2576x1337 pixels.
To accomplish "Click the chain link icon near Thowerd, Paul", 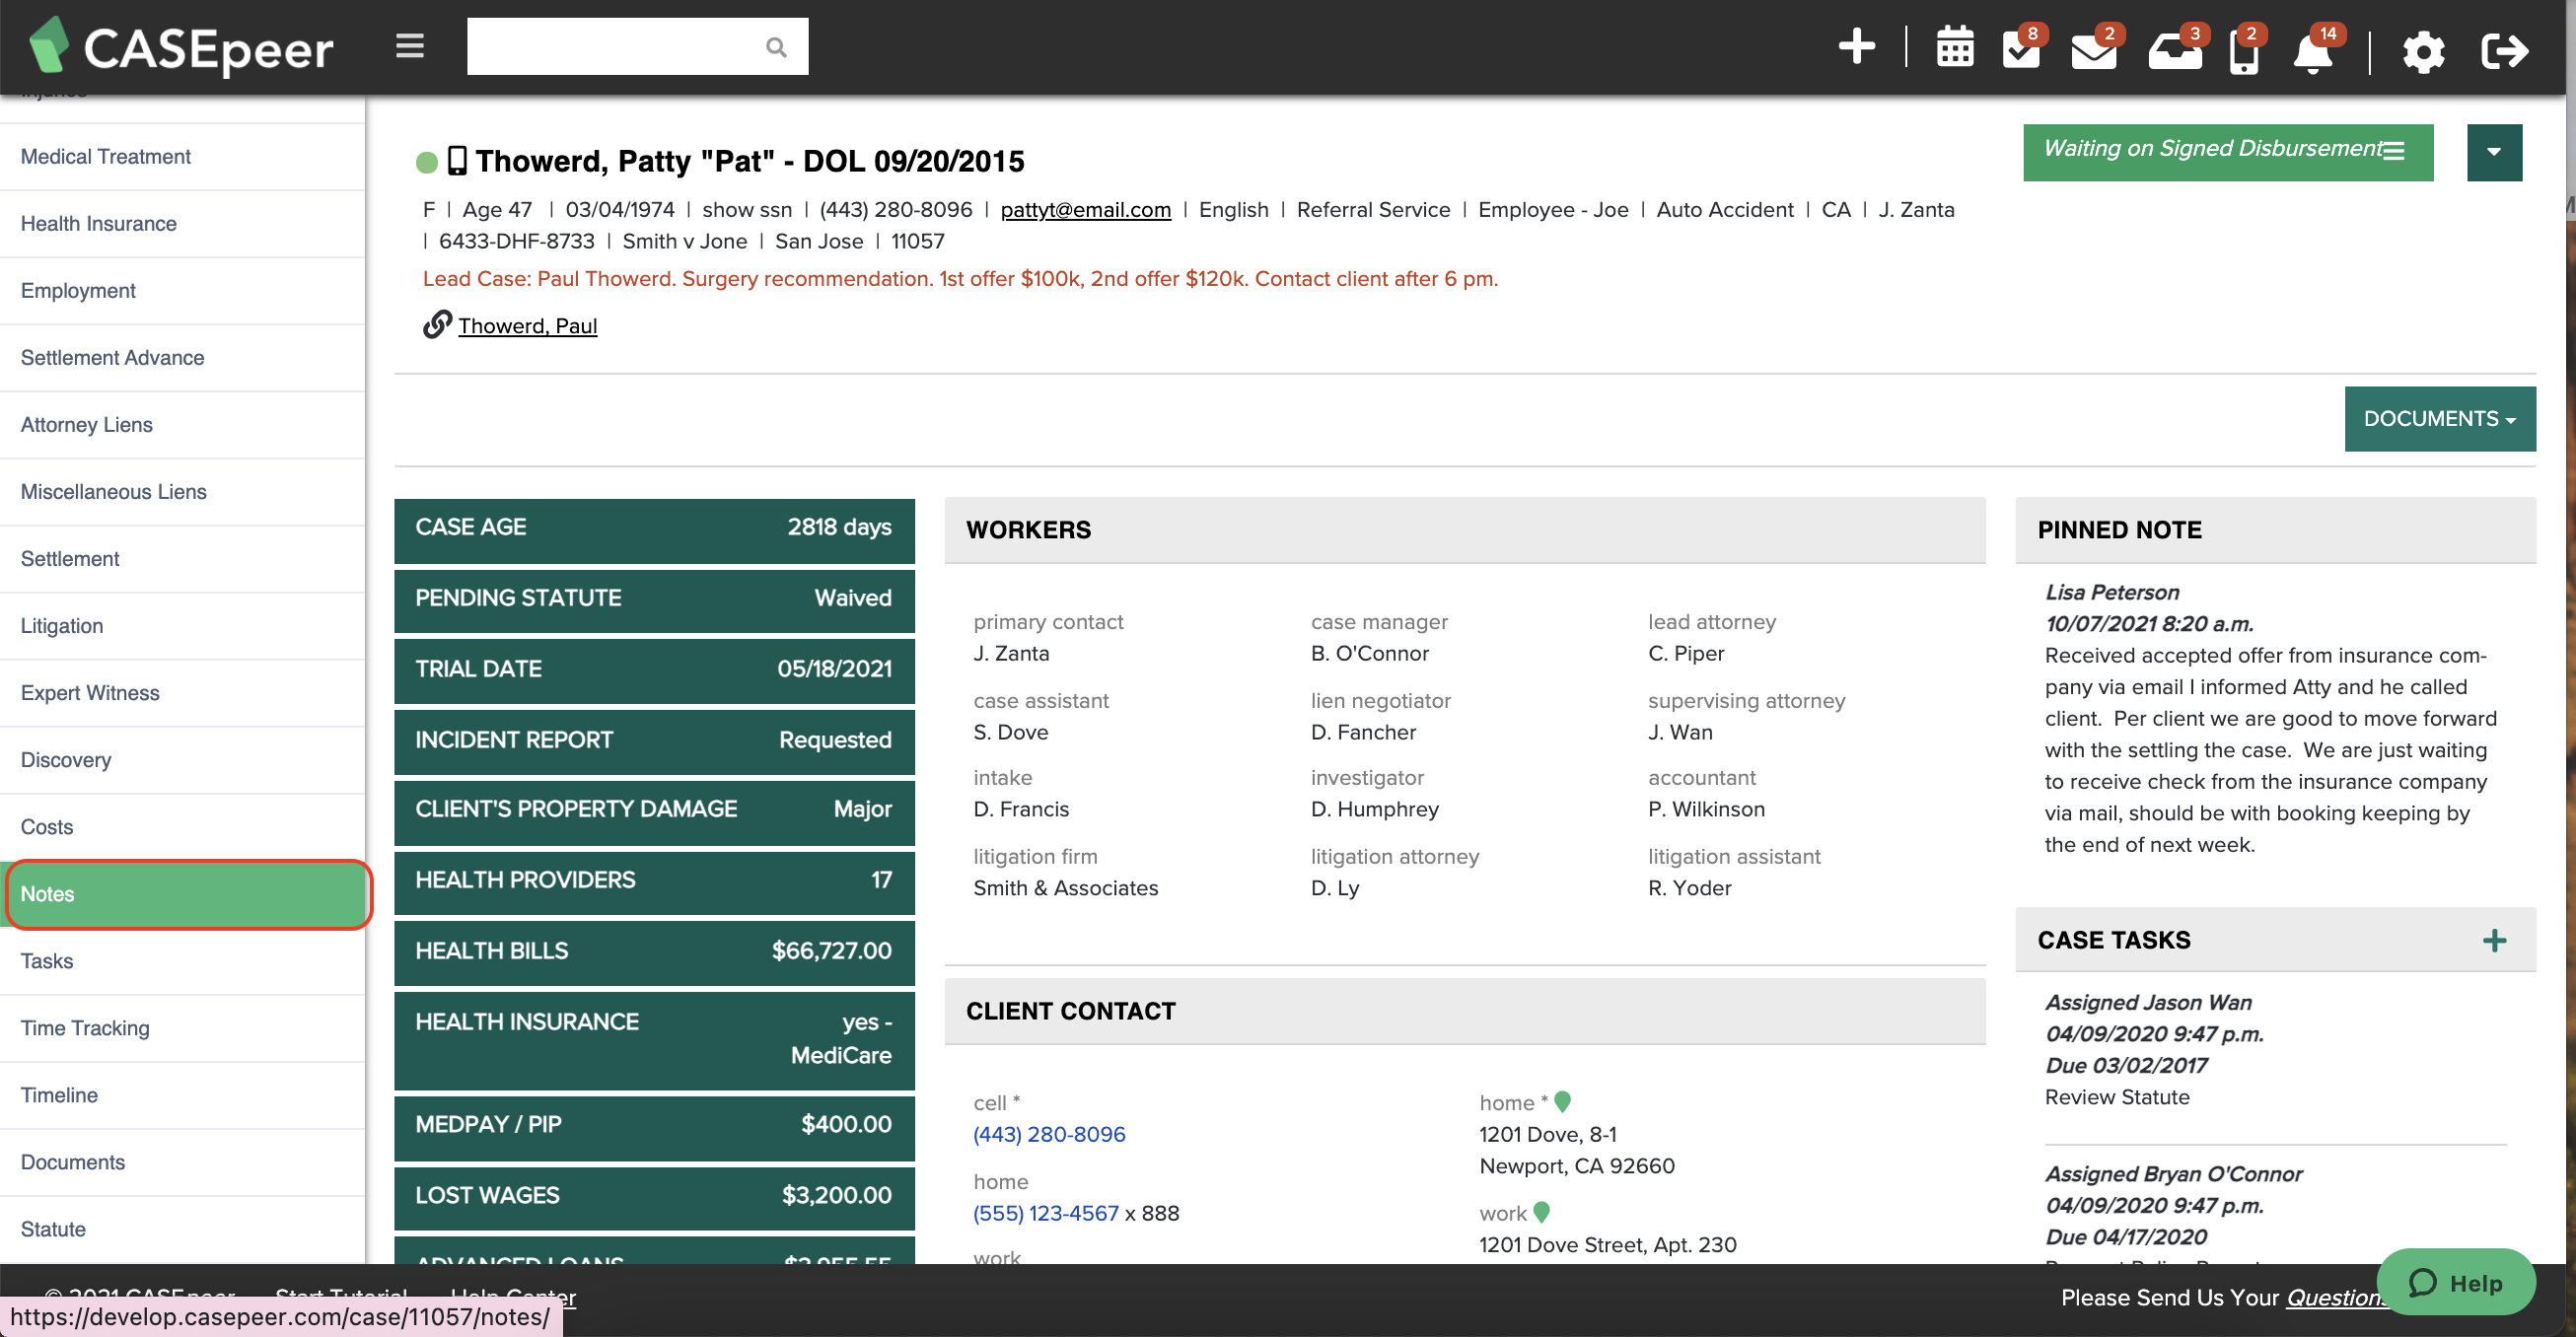I will [437, 324].
